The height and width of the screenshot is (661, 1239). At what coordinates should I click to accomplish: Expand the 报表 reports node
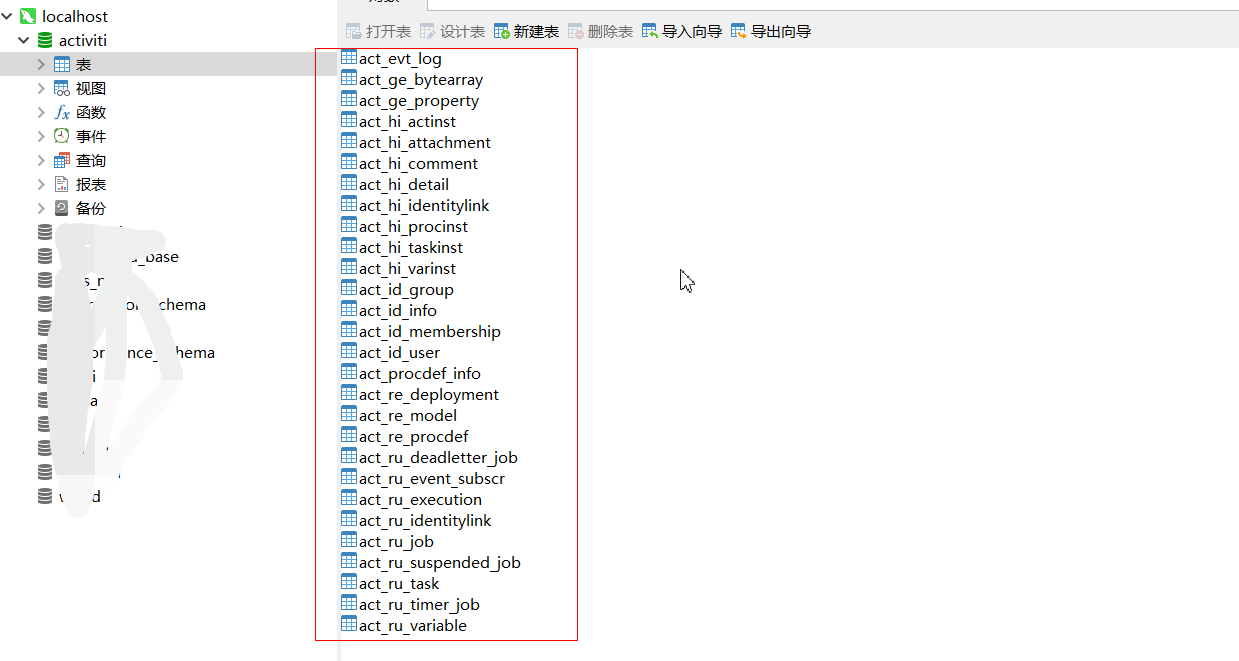click(x=41, y=184)
